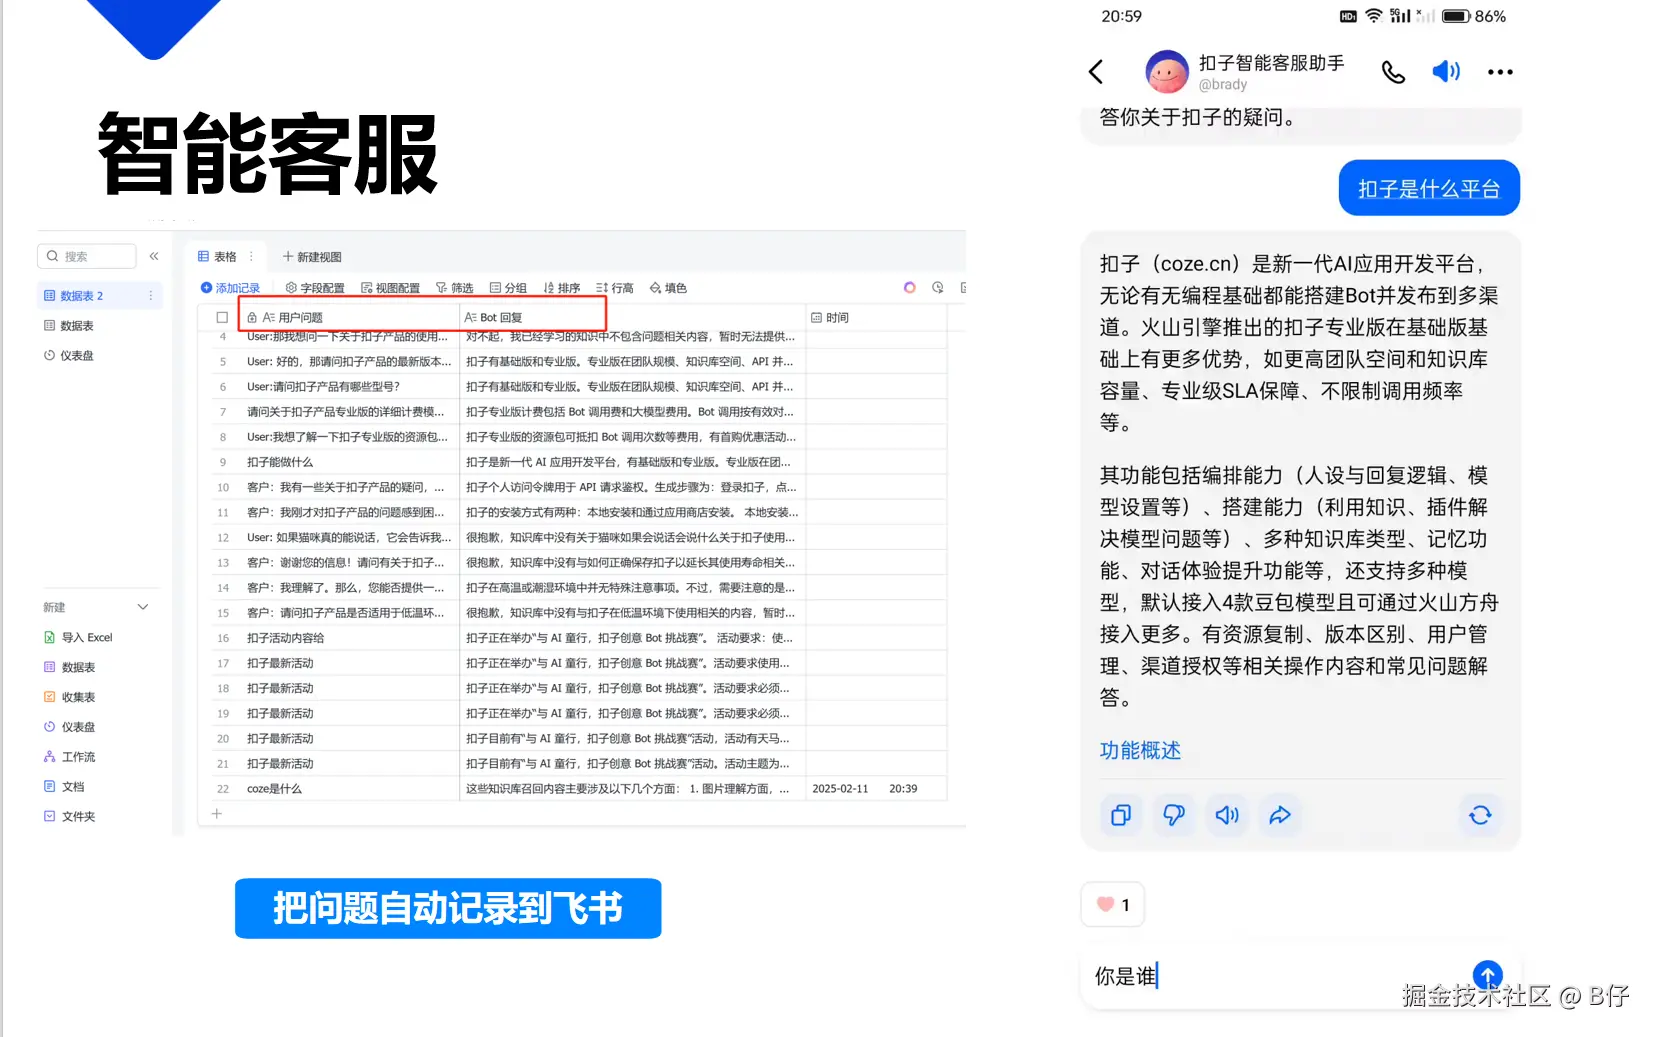Click the 时间 column header
Viewport: 1657px width, 1037px height.
[876, 317]
